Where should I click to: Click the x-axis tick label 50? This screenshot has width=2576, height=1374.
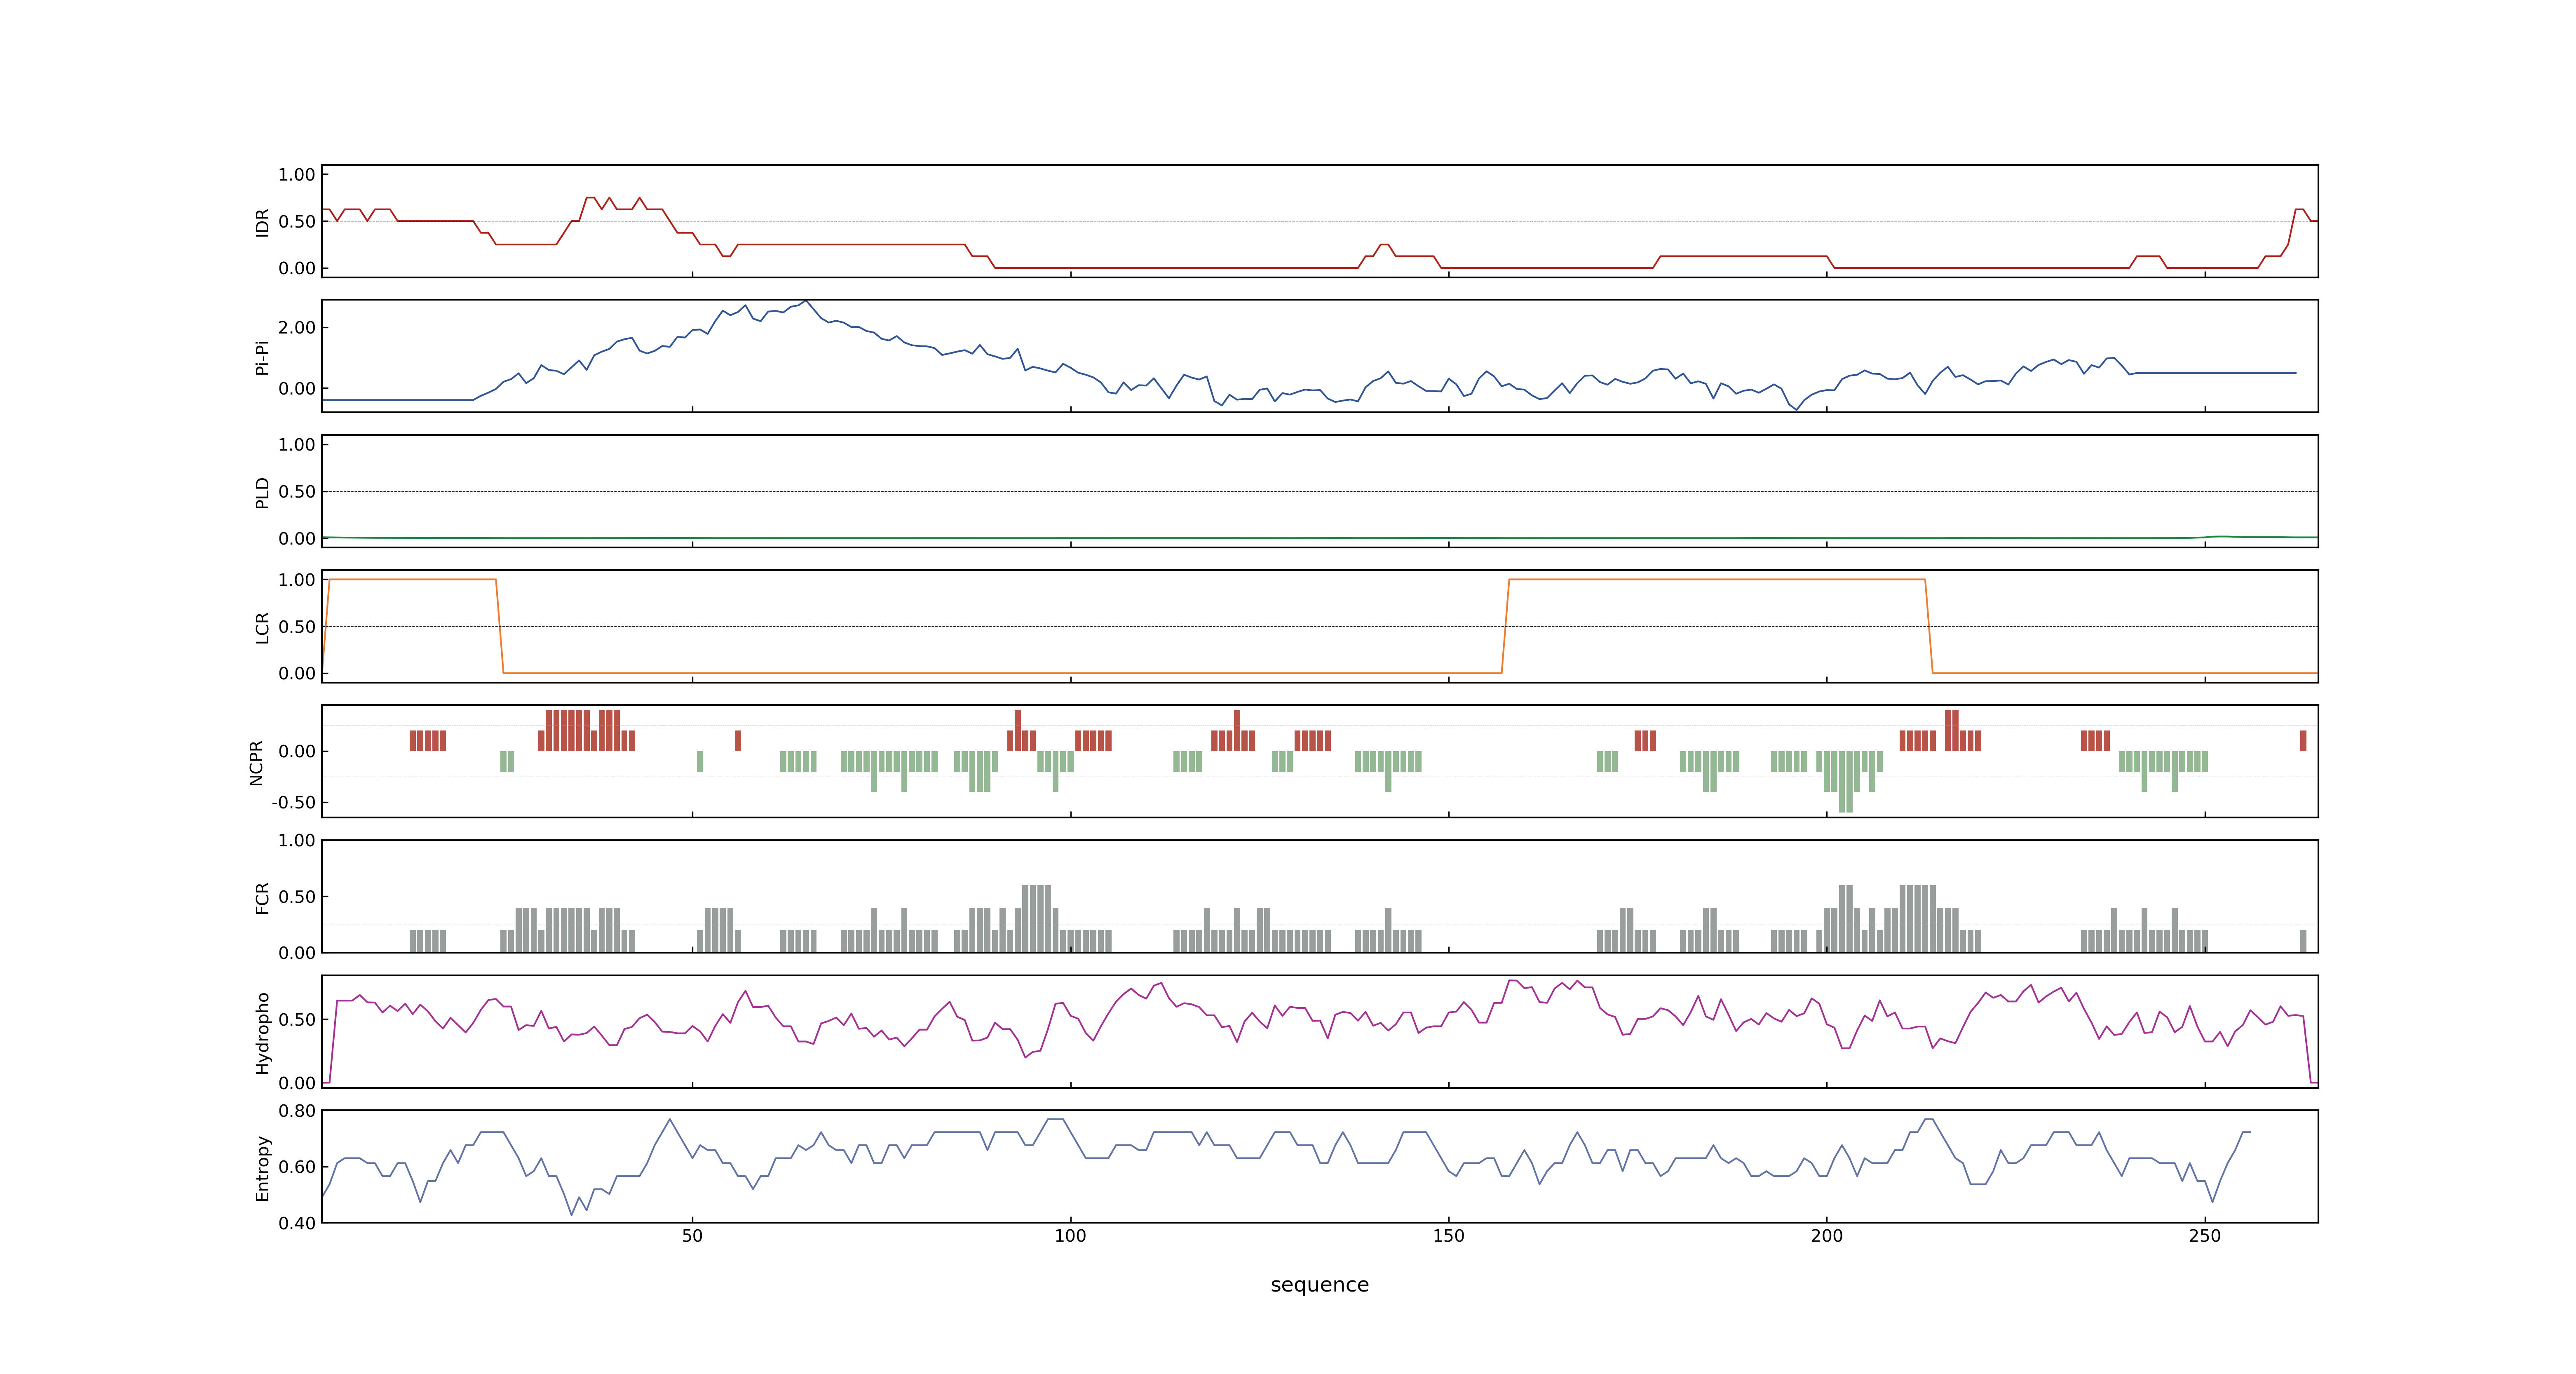(x=692, y=1235)
